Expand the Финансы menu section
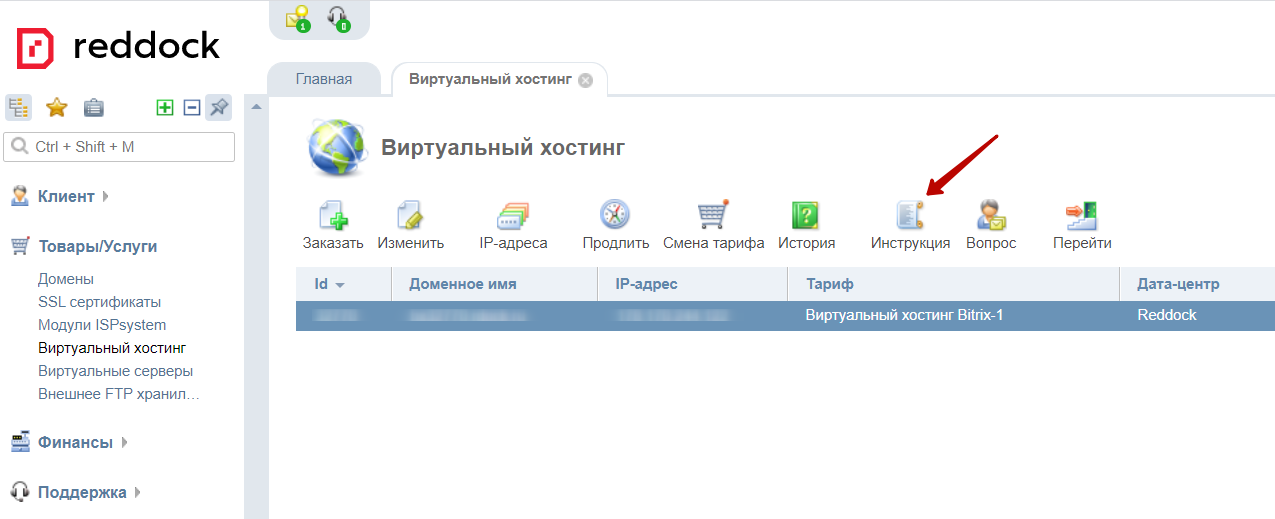The width and height of the screenshot is (1275, 519). (x=75, y=442)
